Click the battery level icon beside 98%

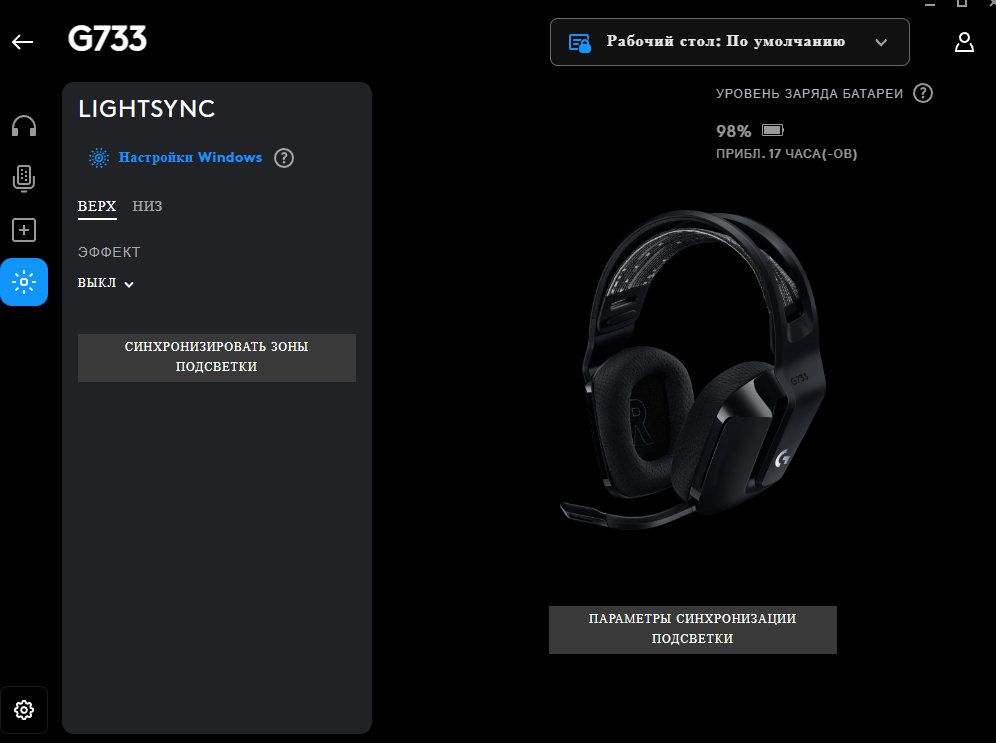click(773, 130)
